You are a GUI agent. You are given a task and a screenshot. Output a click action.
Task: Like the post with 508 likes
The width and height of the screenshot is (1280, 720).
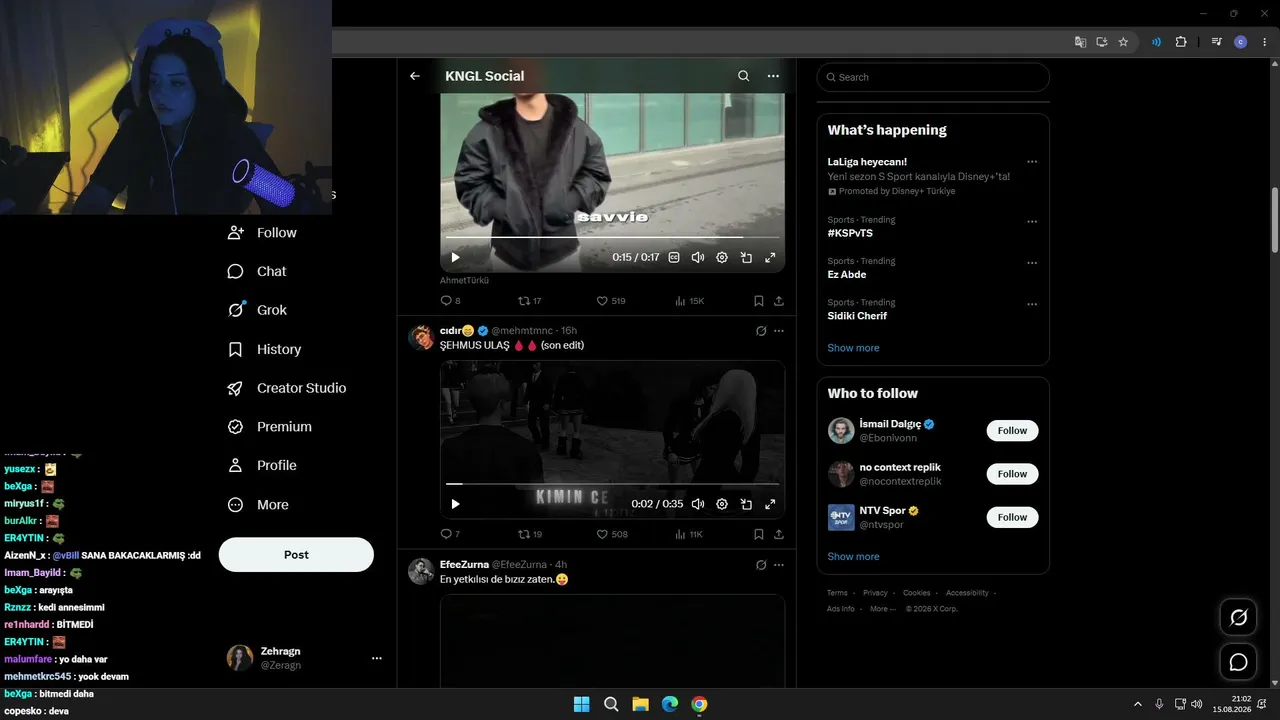point(612,534)
